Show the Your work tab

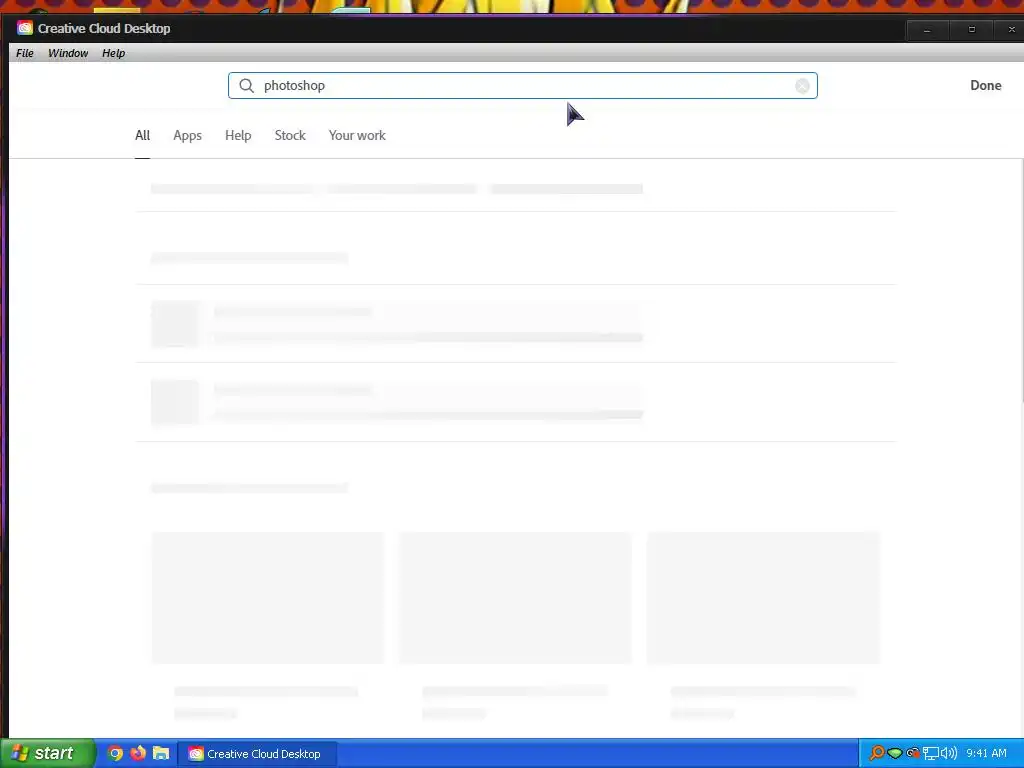(357, 135)
